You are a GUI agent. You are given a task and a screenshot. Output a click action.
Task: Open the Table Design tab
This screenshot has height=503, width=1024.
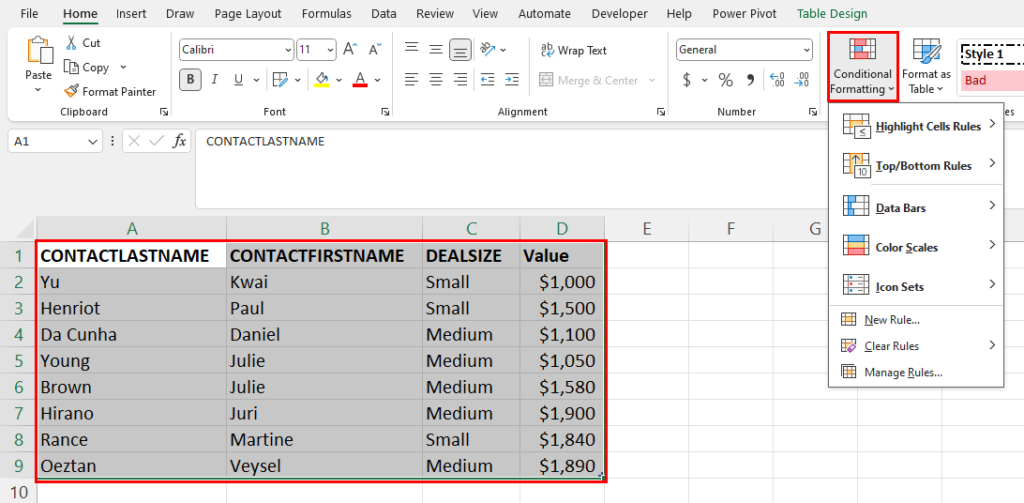click(832, 14)
